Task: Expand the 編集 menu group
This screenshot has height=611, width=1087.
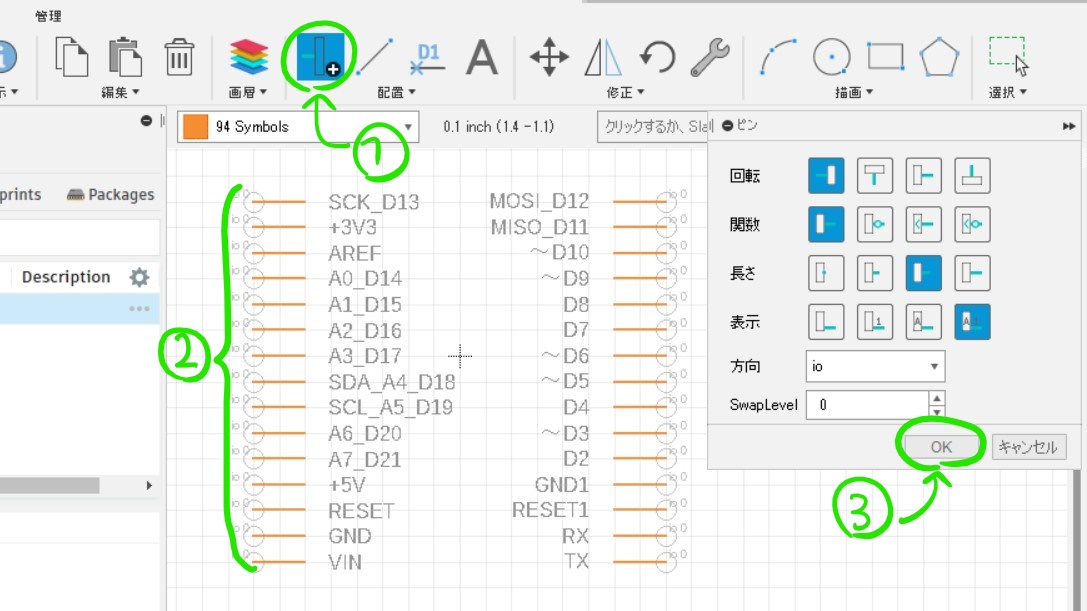Action: point(120,92)
